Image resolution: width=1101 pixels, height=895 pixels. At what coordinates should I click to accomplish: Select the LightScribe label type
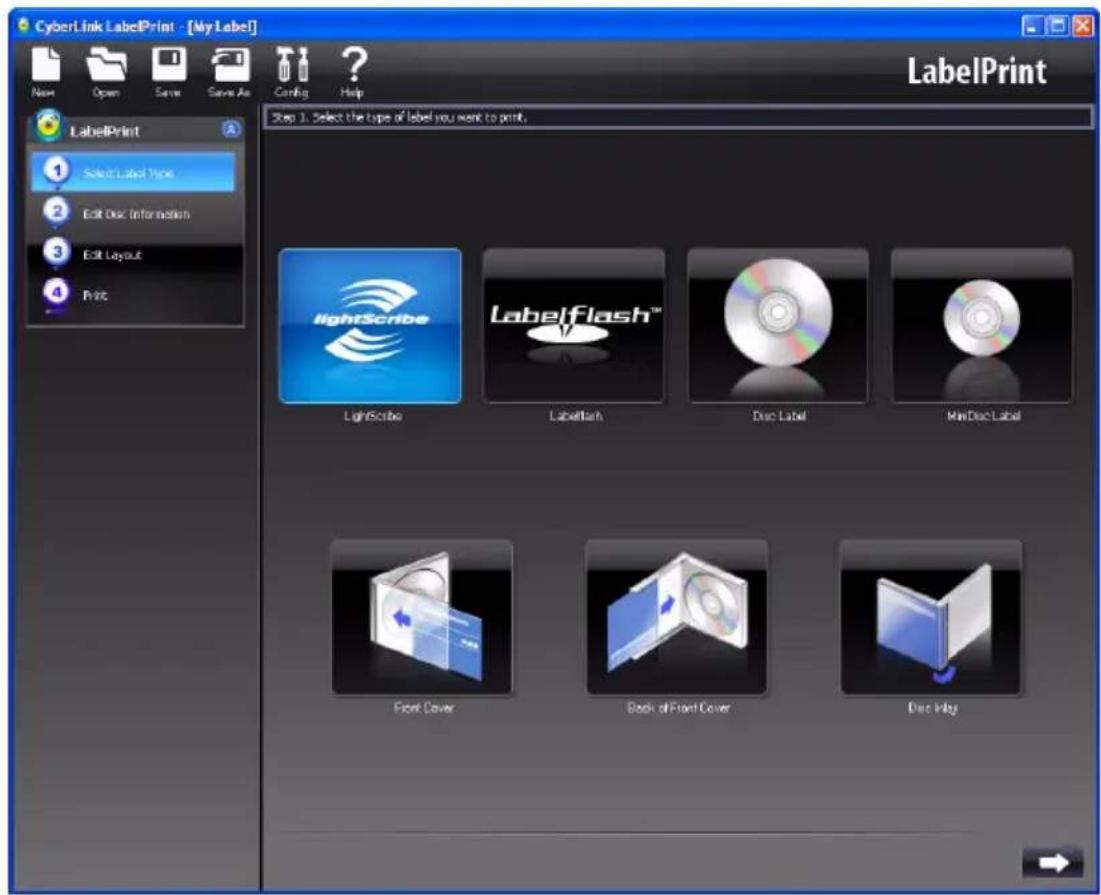(x=370, y=326)
